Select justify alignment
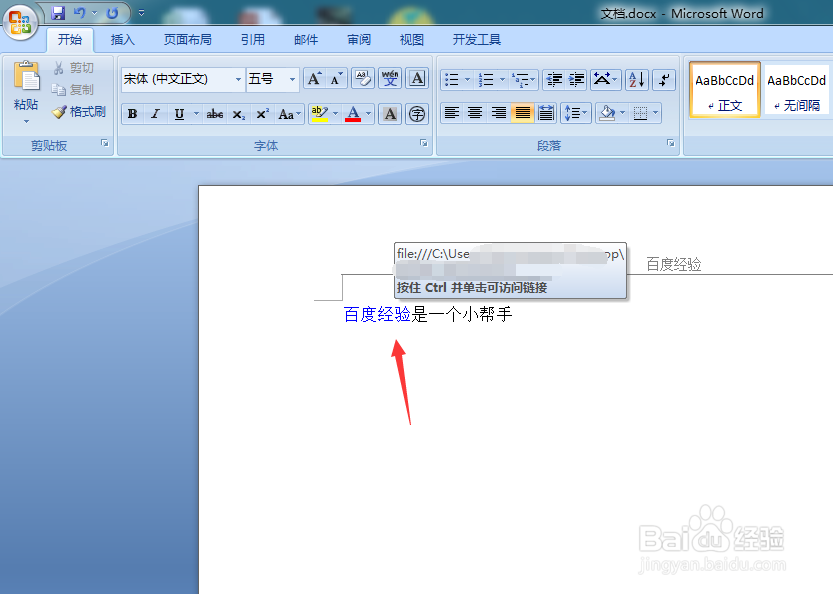 (522, 113)
